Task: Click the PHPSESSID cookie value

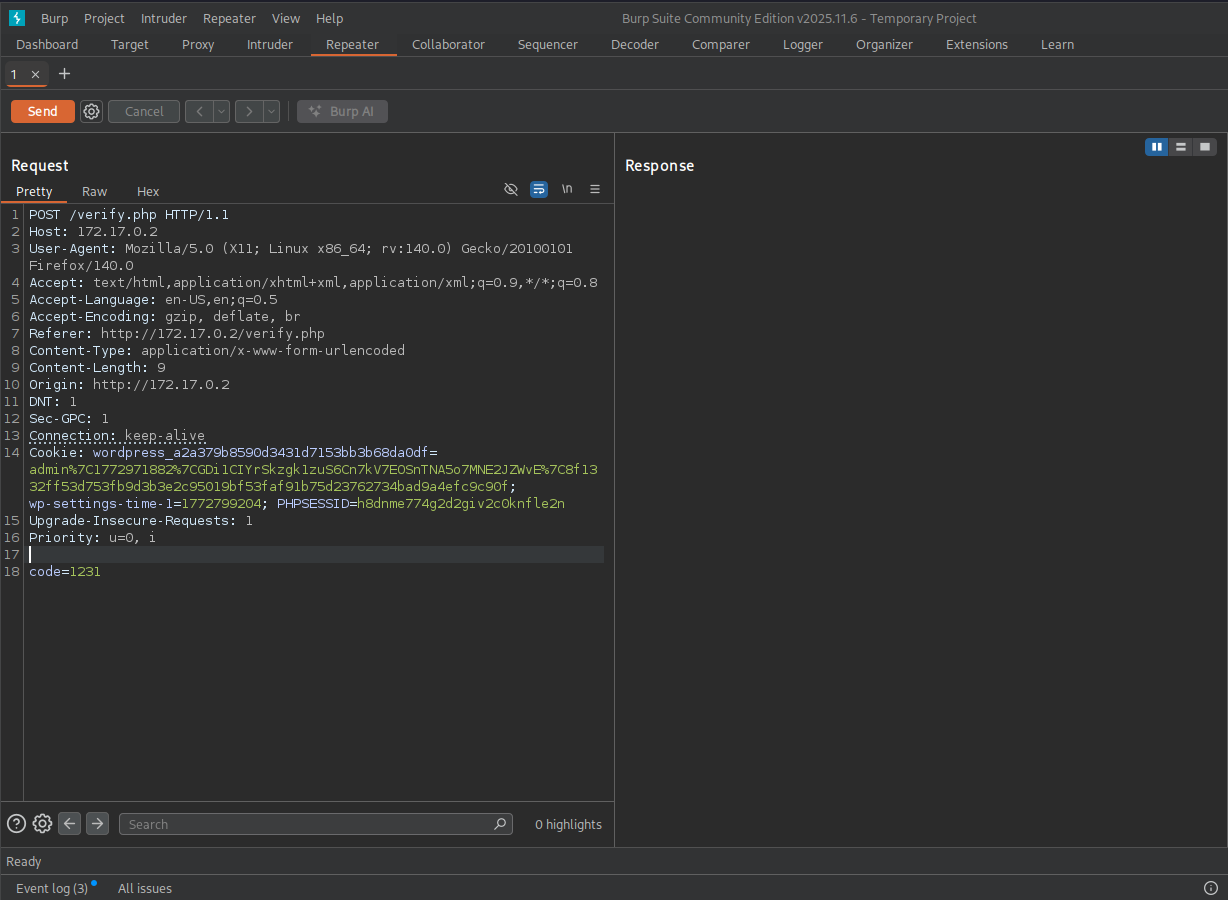Action: point(461,504)
